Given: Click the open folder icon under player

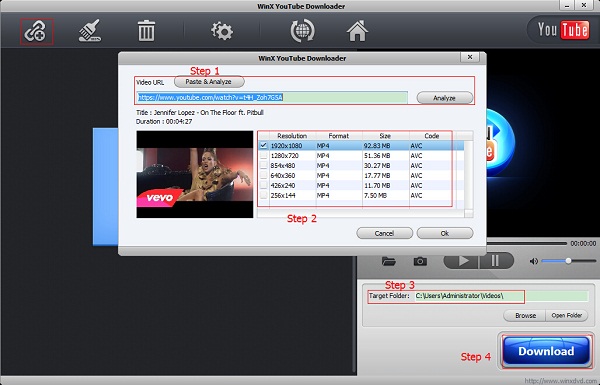Looking at the screenshot, I should point(389,261).
